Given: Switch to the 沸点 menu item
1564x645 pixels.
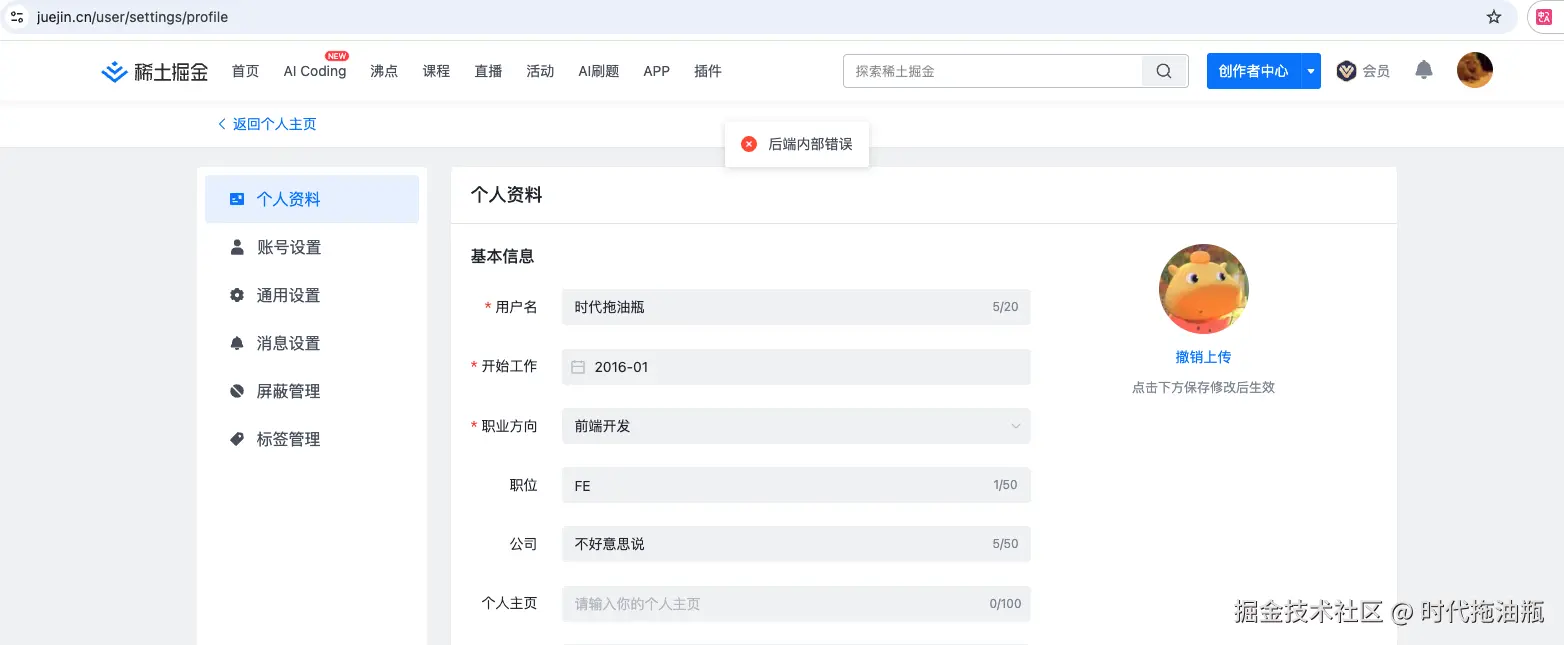Looking at the screenshot, I should click(383, 71).
